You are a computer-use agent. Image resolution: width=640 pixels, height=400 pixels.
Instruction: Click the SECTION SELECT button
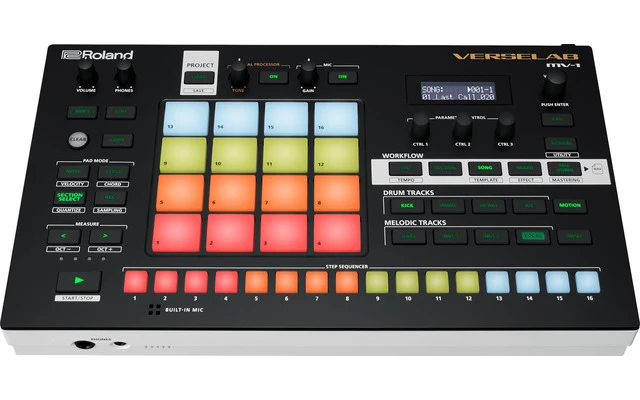click(70, 197)
